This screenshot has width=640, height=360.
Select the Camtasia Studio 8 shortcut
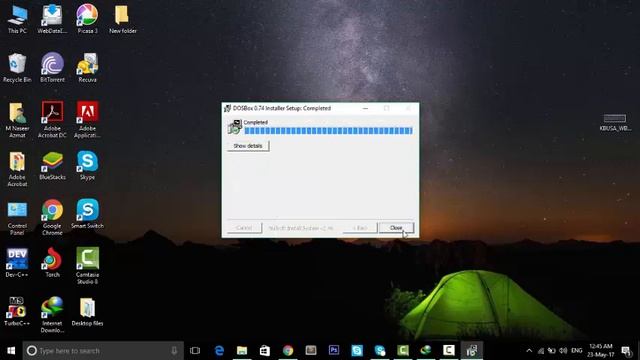click(87, 266)
